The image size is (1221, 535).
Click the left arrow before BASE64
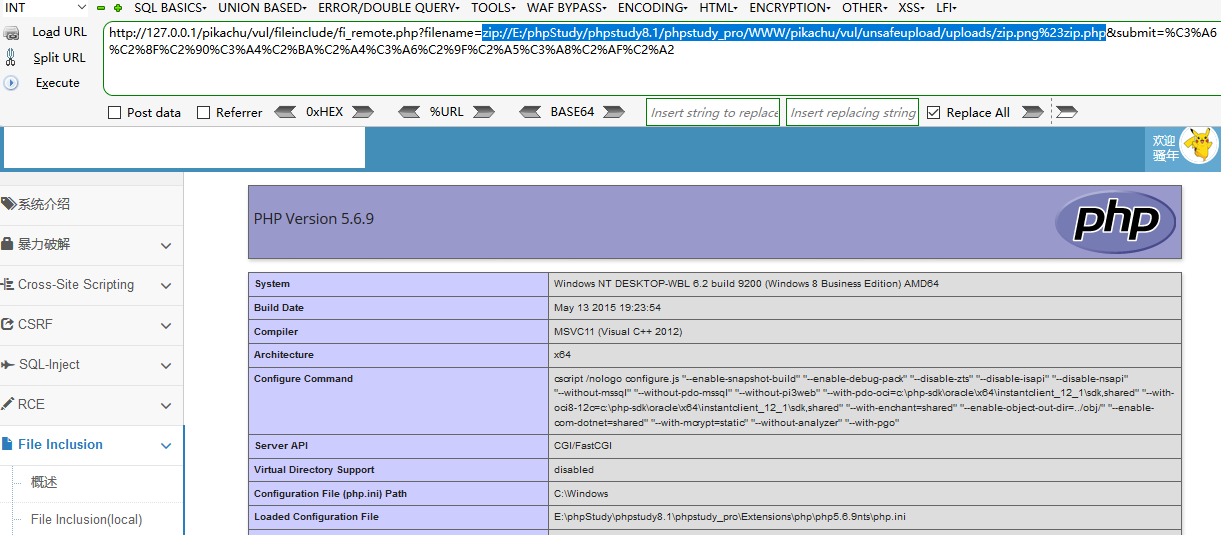pos(530,112)
